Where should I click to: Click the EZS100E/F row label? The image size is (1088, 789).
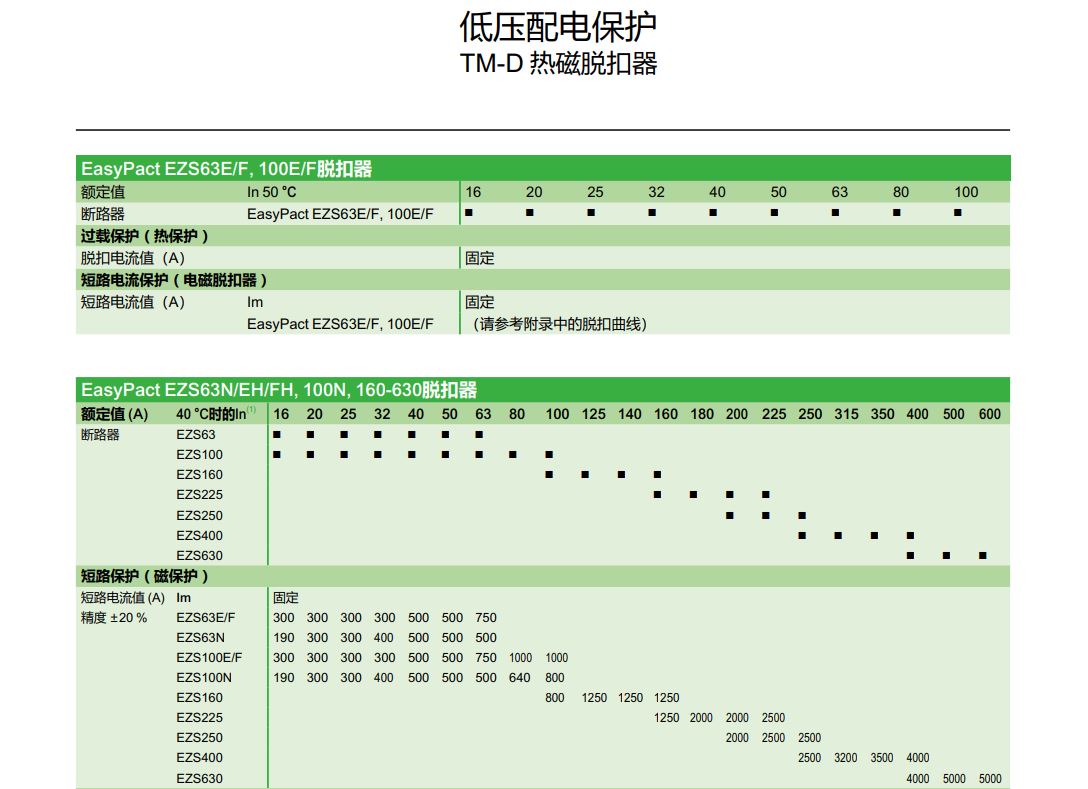point(209,658)
